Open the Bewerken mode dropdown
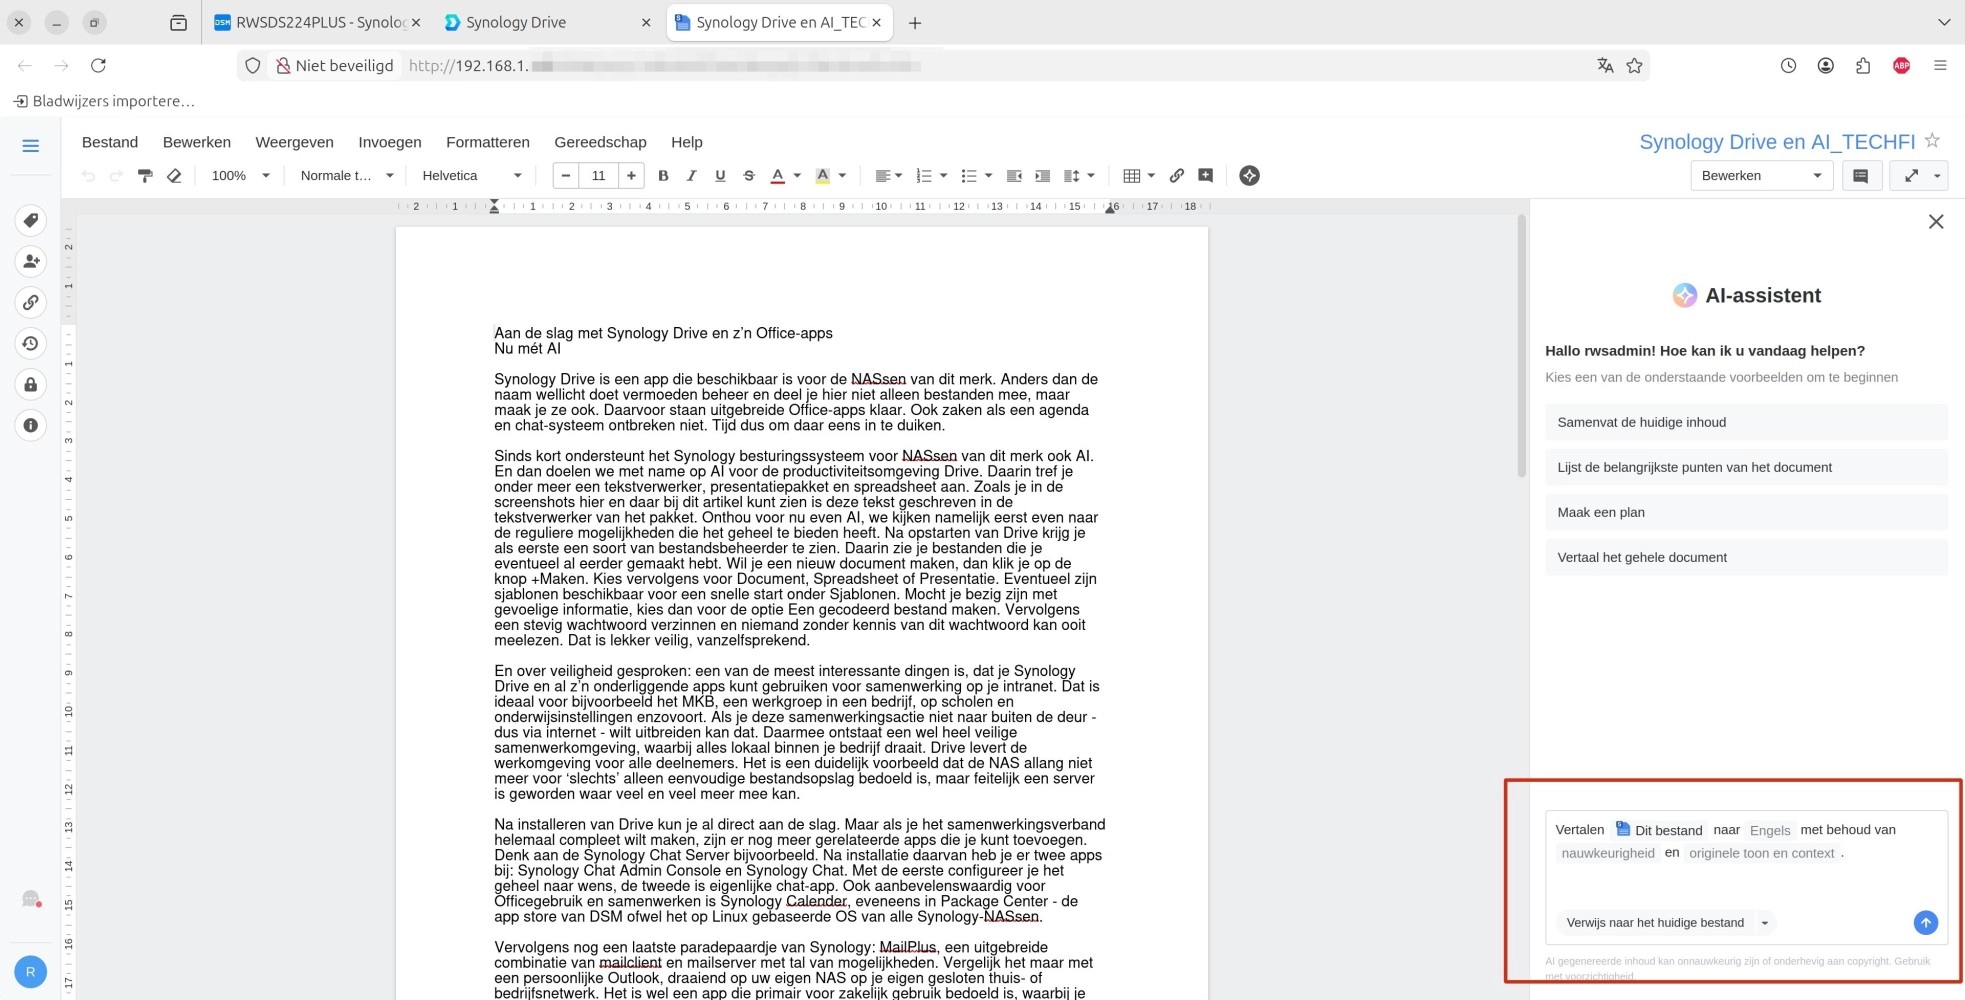1965x1000 pixels. 1761,176
